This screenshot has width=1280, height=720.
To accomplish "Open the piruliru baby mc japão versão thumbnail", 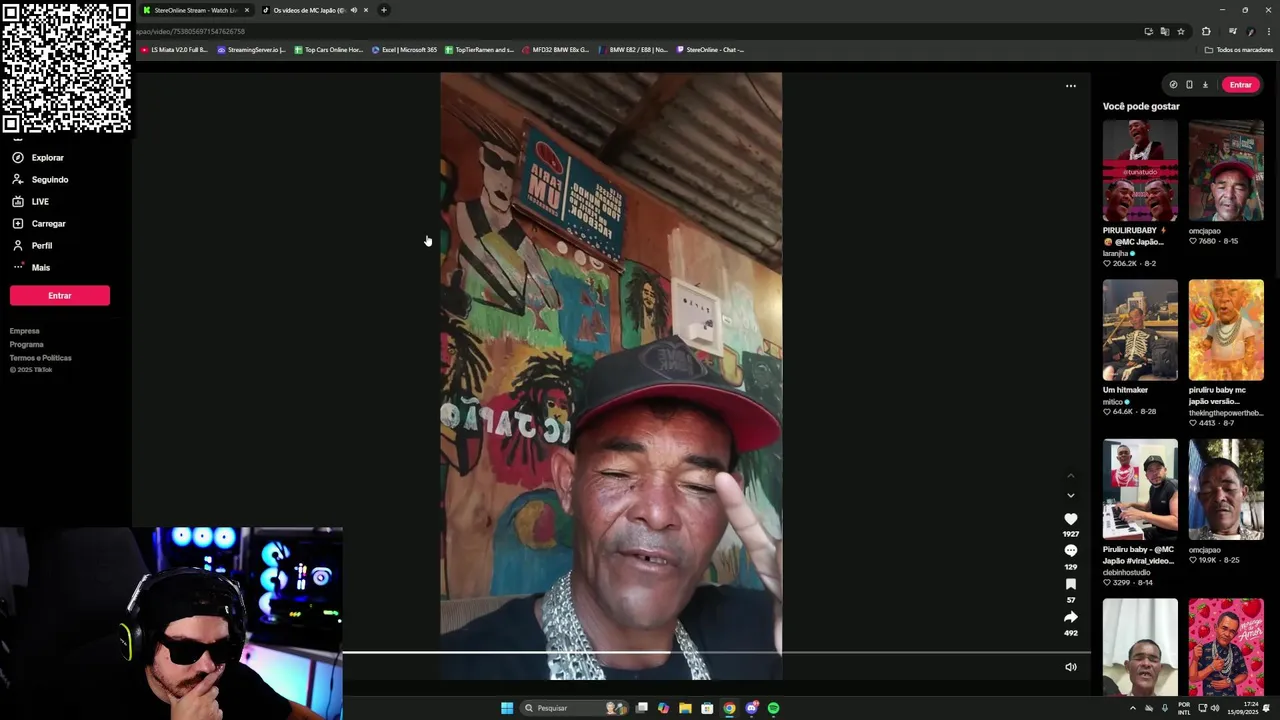I will tap(1226, 330).
